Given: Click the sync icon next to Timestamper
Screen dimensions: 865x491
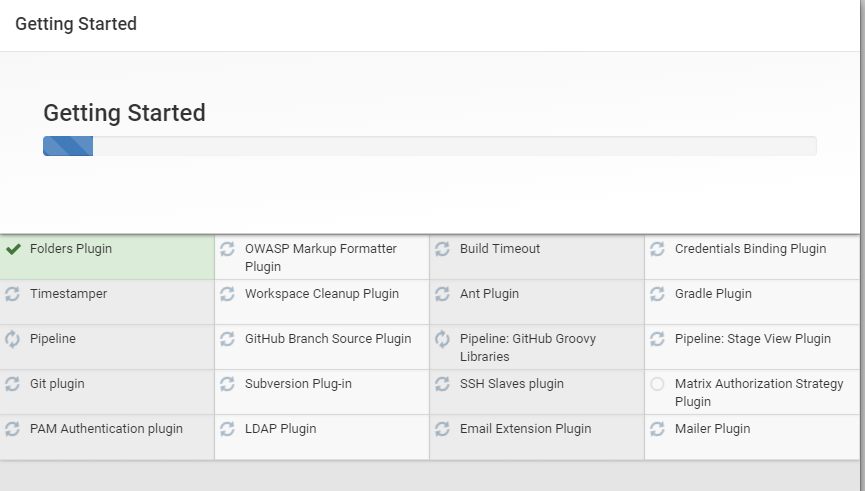Looking at the screenshot, I should (x=13, y=294).
